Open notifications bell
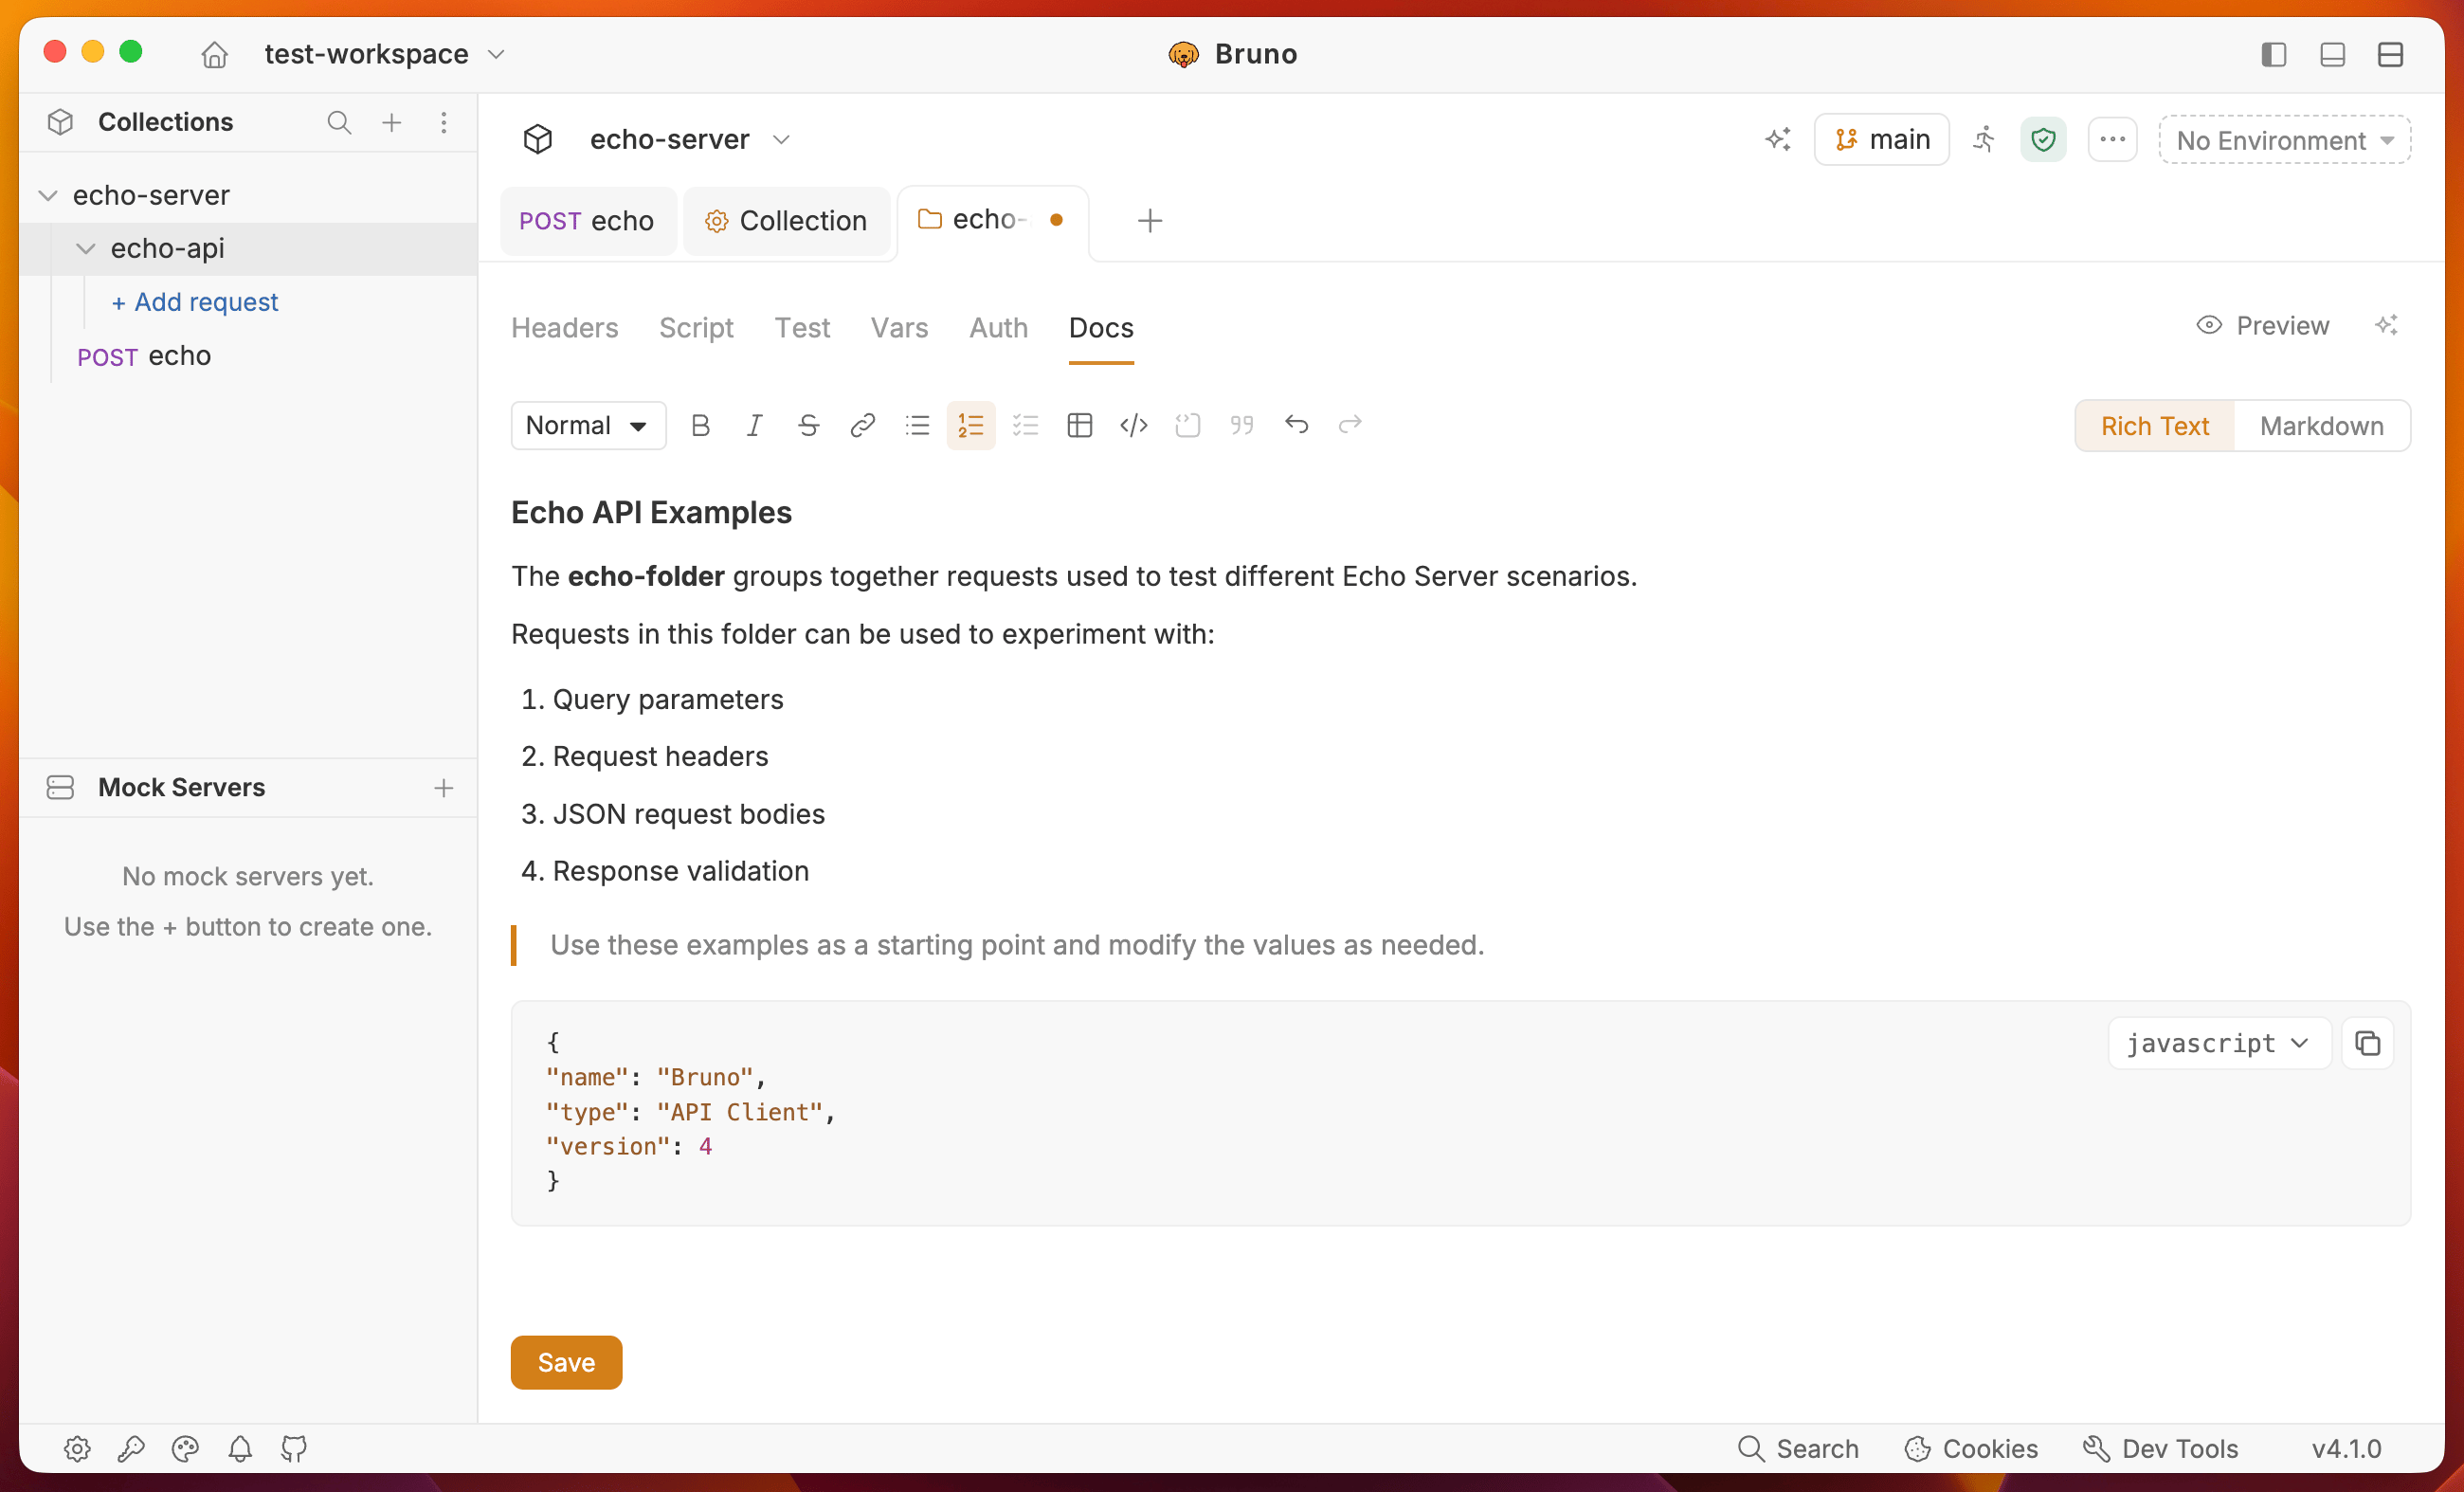 (x=240, y=1448)
